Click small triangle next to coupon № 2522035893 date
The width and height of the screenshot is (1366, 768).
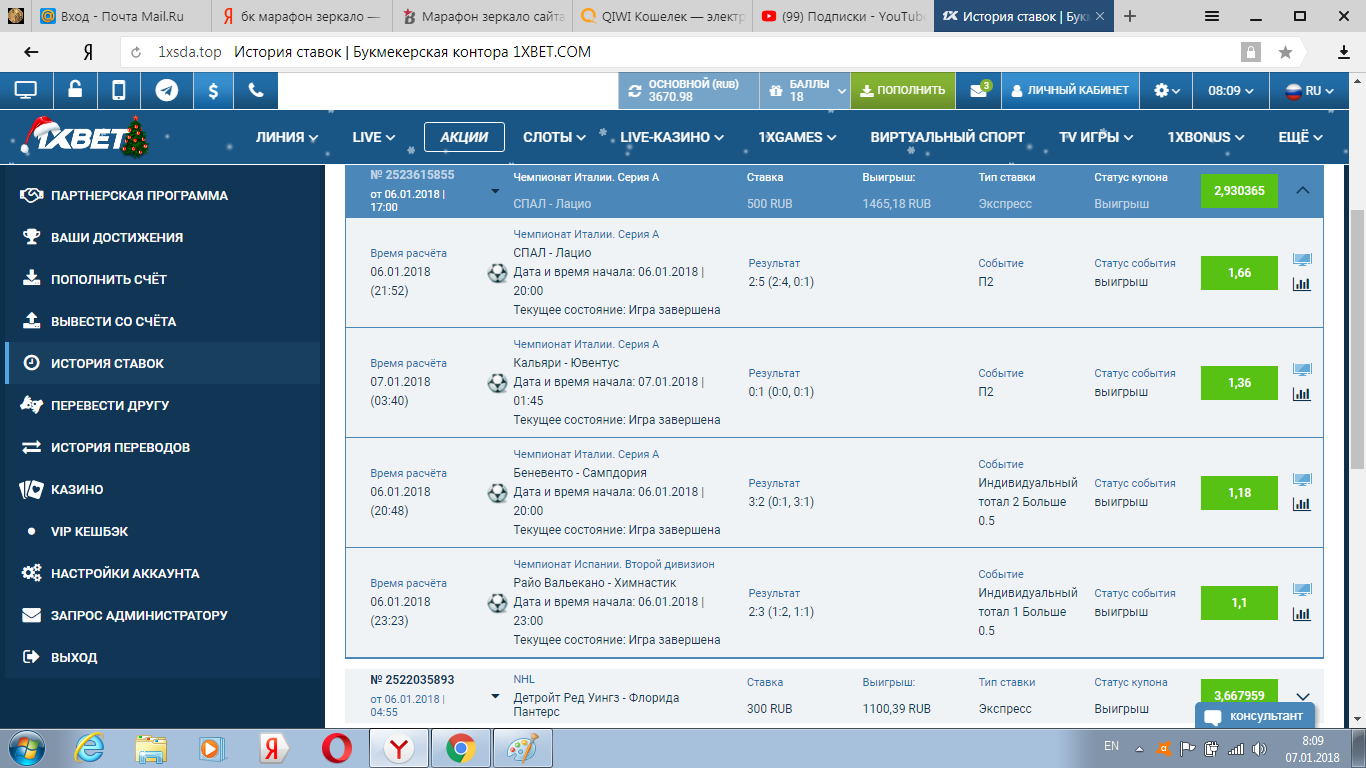click(495, 697)
